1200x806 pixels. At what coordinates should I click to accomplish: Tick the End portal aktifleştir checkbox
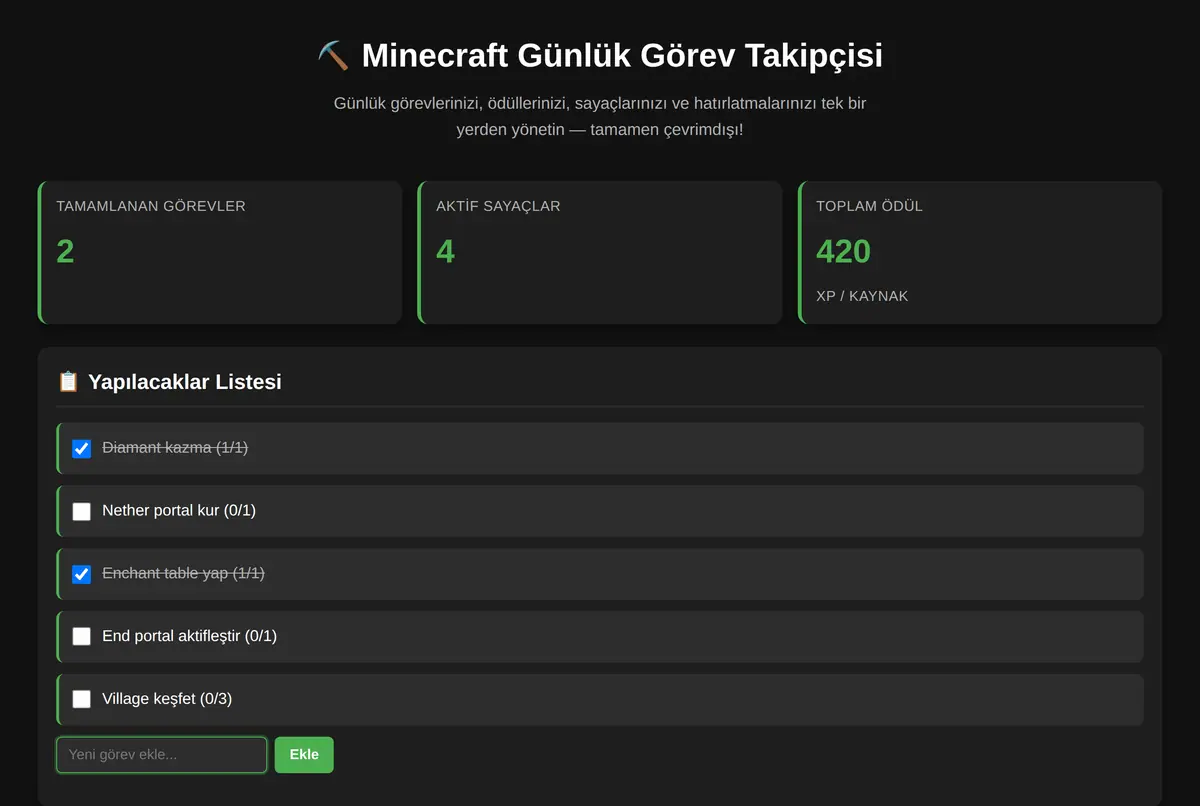tap(82, 637)
